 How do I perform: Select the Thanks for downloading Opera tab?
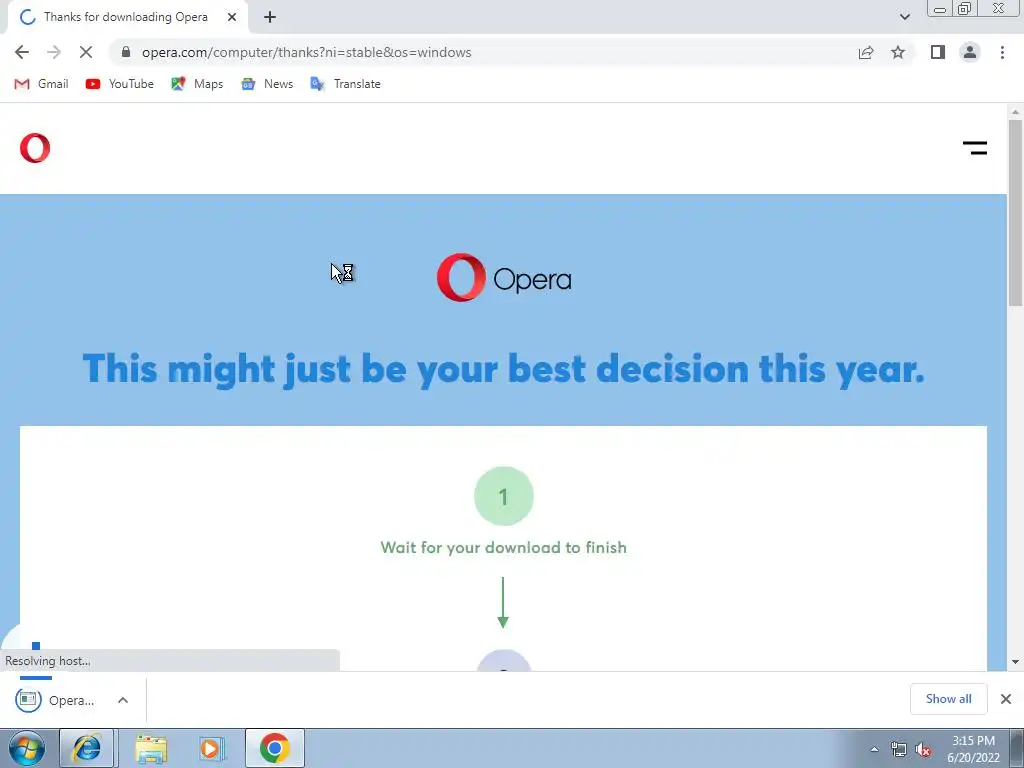[125, 18]
